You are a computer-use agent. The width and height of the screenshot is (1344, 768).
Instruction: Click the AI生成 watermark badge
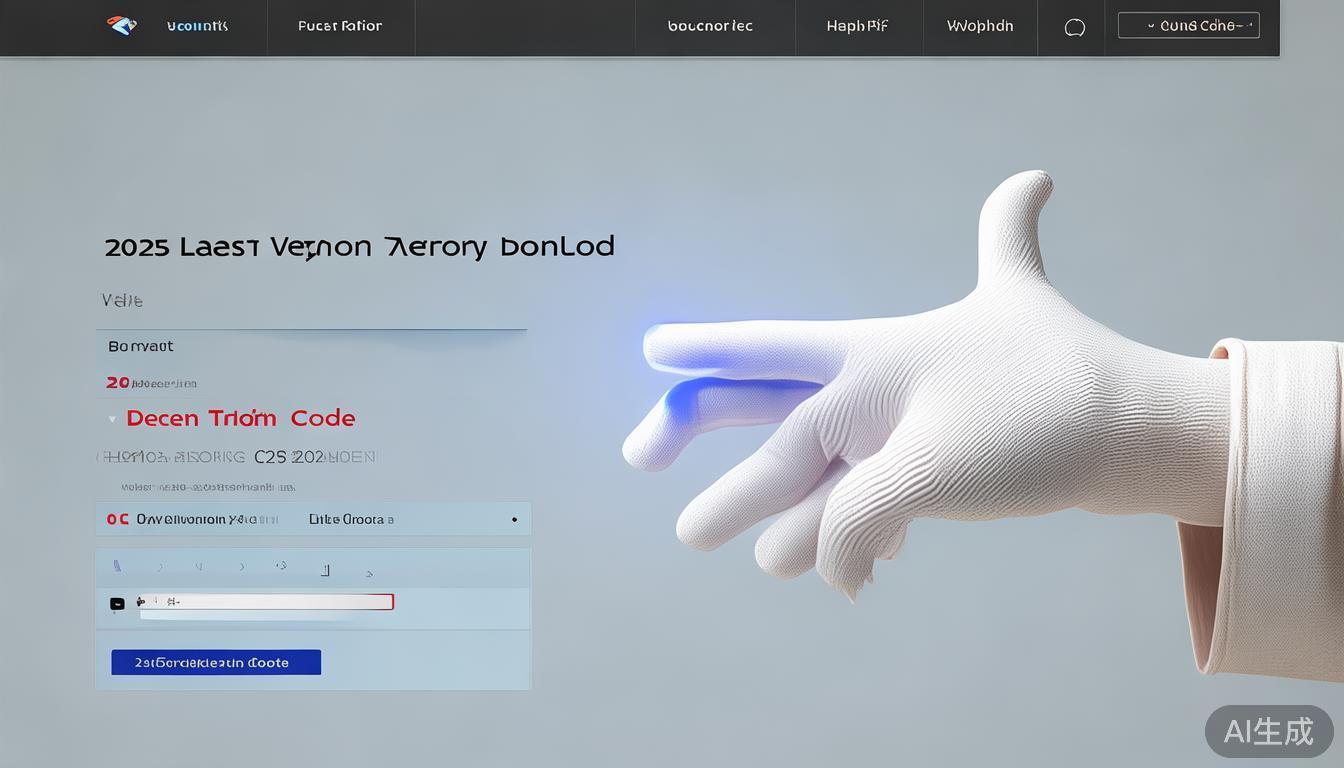coord(1269,731)
